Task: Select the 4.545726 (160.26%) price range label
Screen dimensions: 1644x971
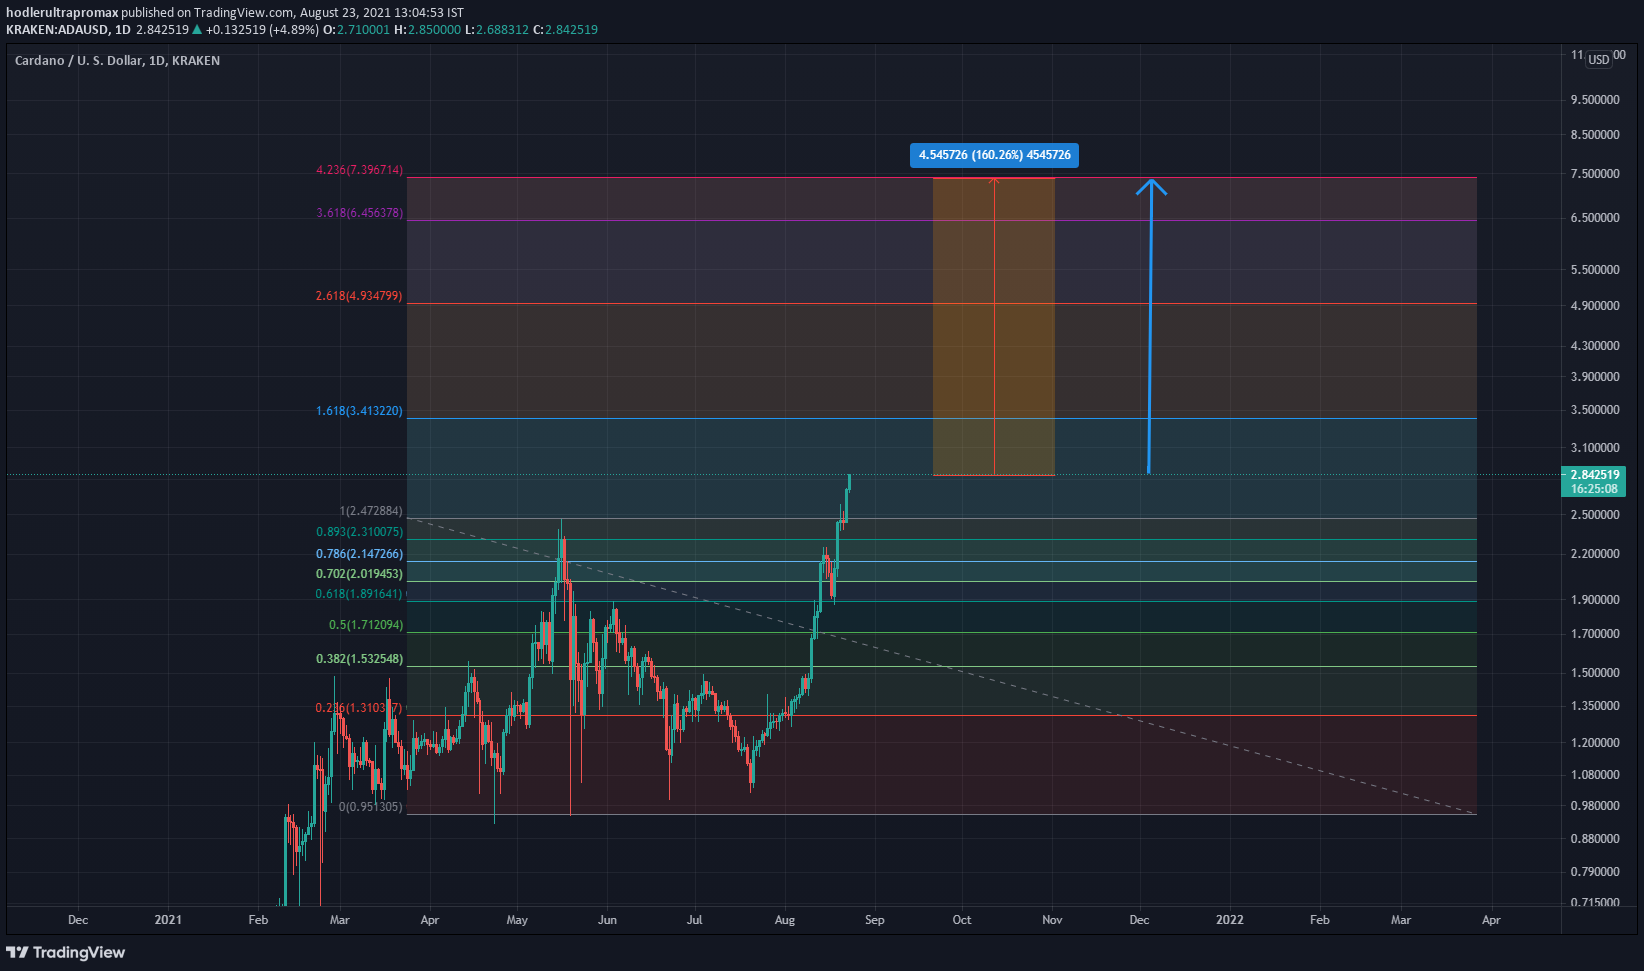Action: click(995, 155)
